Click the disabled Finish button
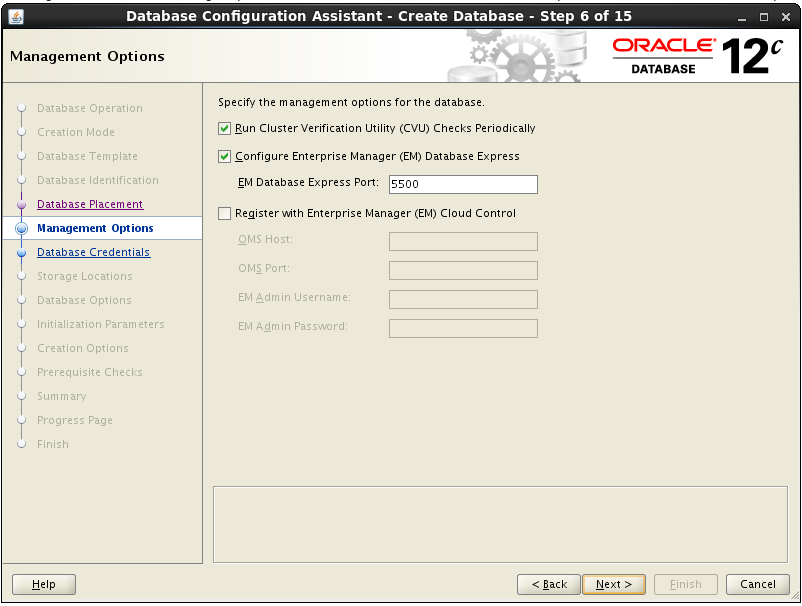The width and height of the screenshot is (802, 606). 685,584
